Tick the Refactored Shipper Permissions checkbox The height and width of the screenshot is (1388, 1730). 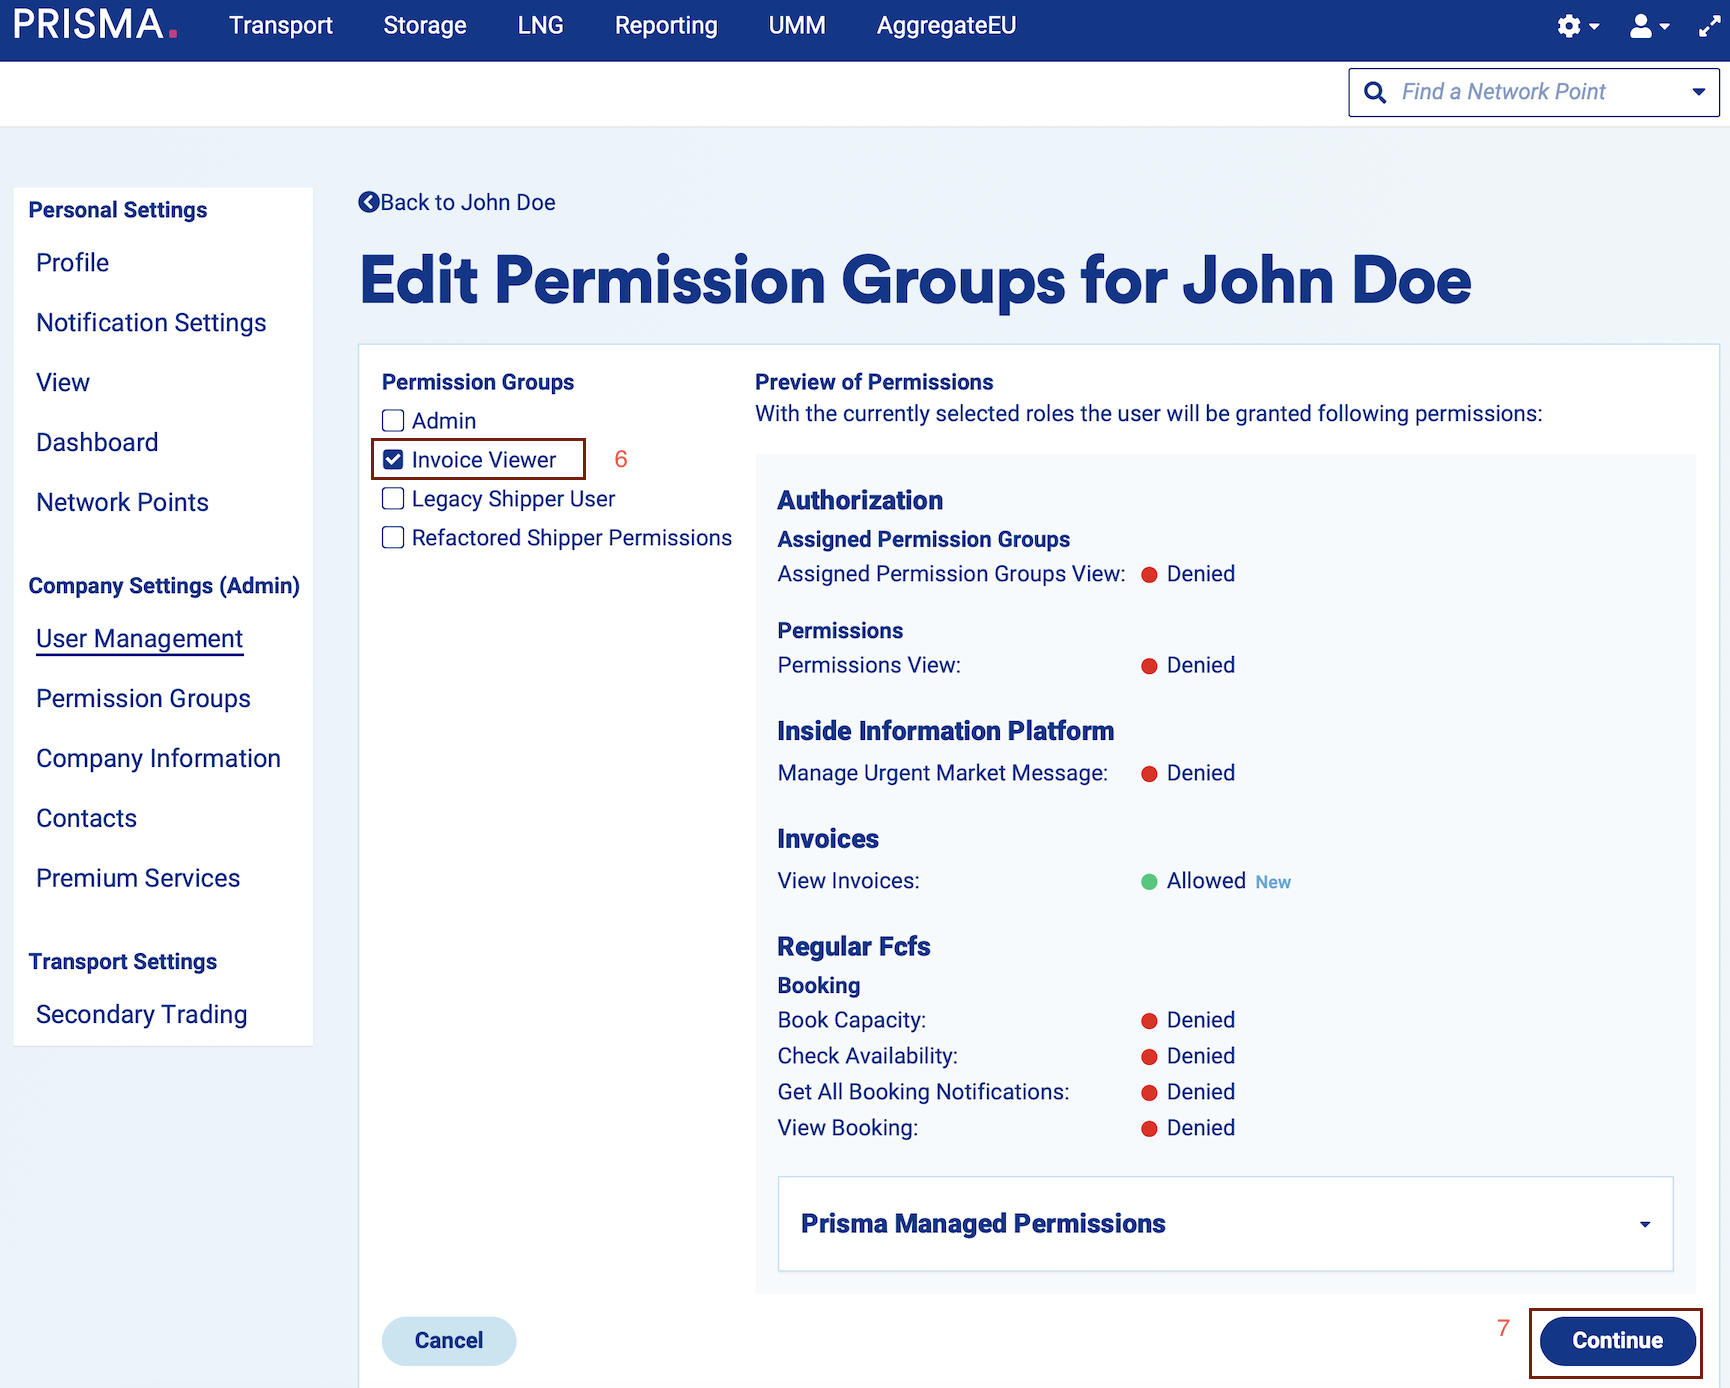click(393, 538)
